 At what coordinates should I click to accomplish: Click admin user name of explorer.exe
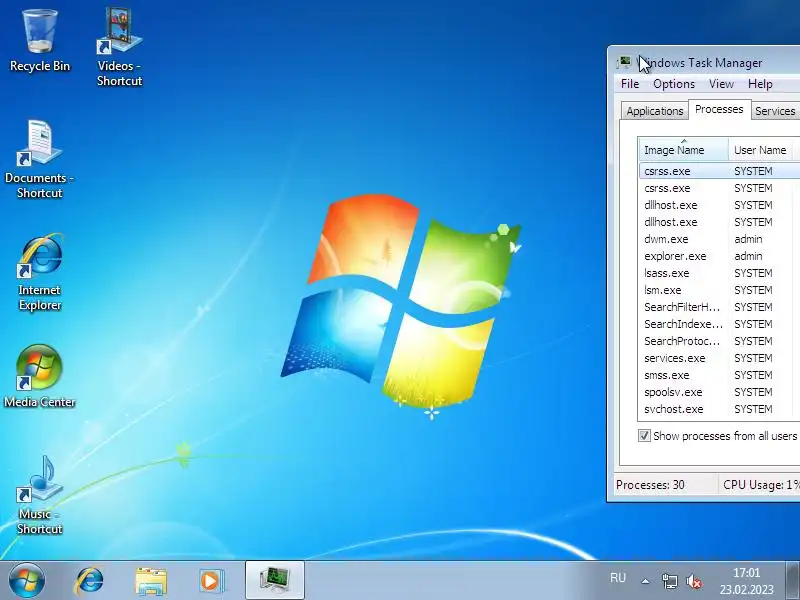click(x=748, y=256)
